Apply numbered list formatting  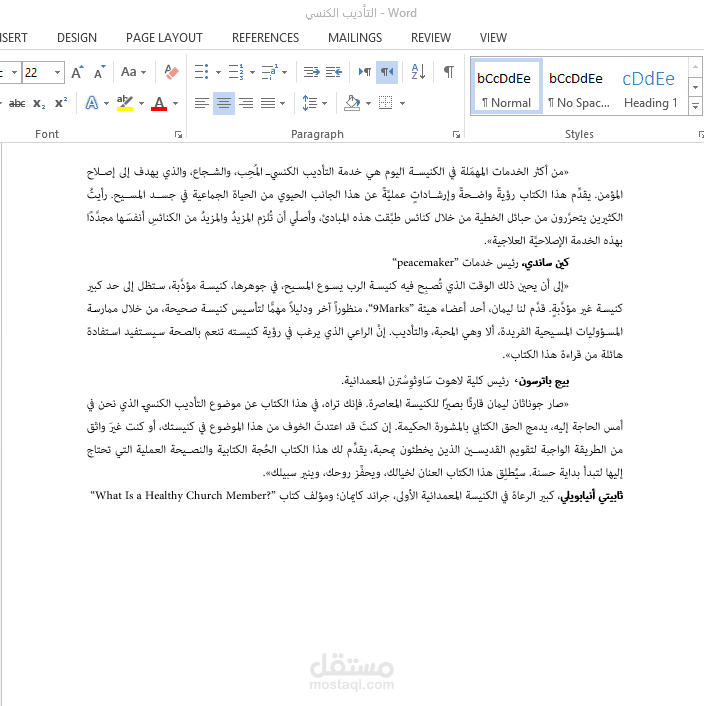click(236, 72)
